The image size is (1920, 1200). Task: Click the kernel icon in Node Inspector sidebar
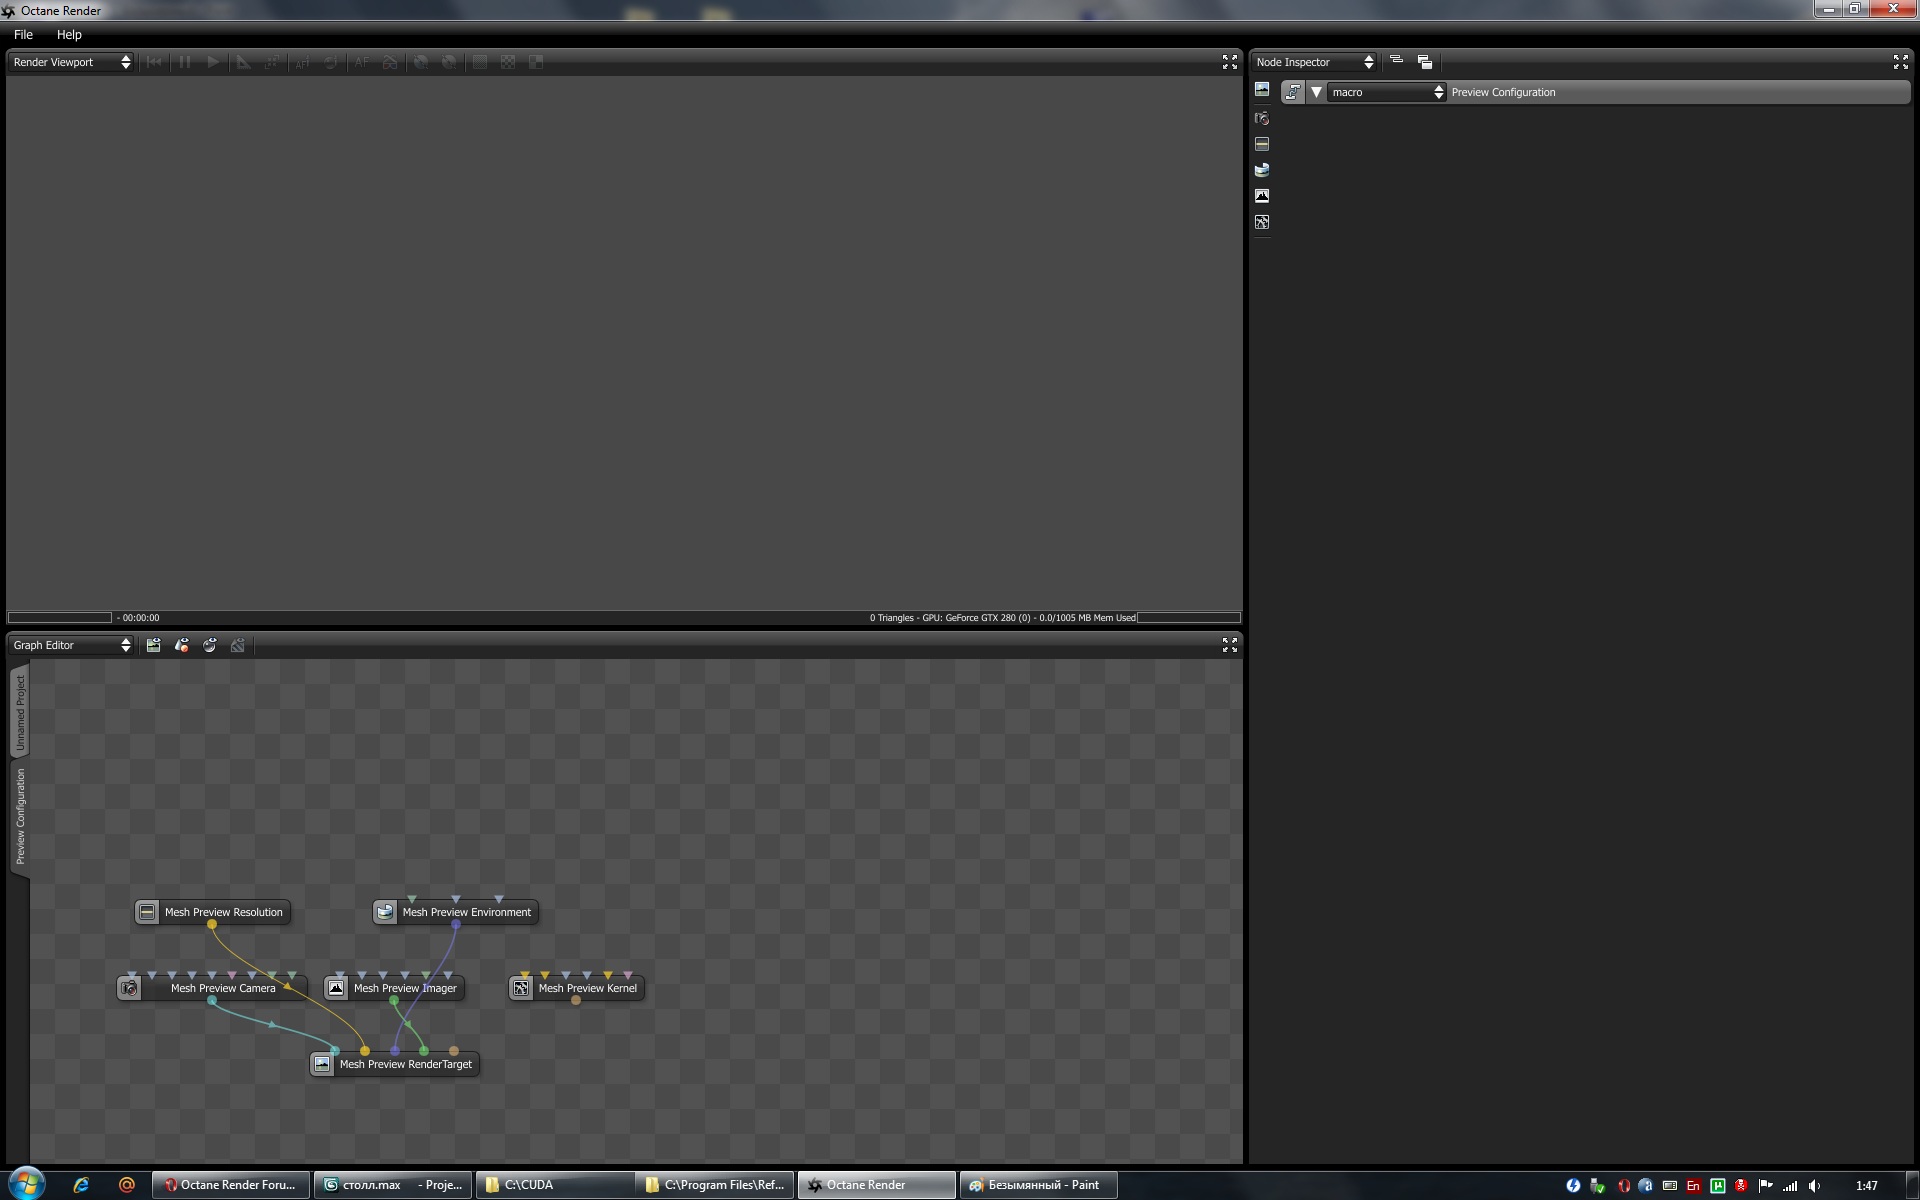pos(1262,222)
